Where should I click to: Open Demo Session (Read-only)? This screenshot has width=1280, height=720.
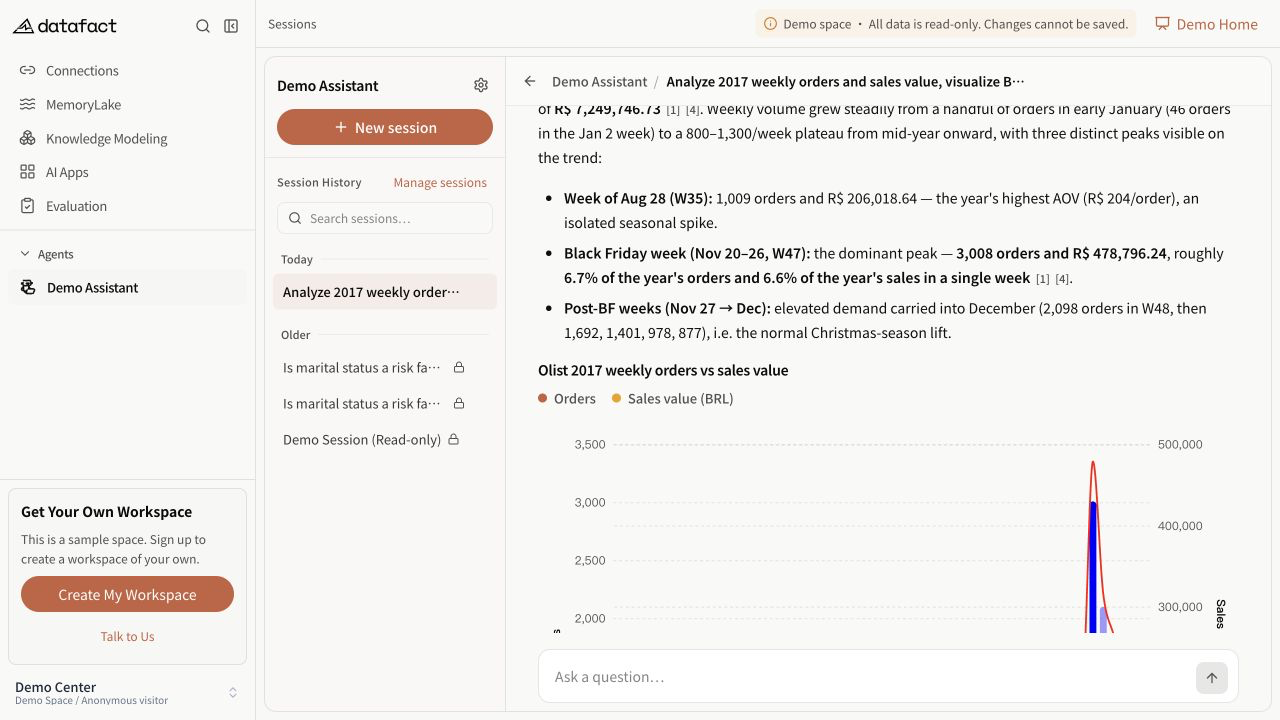tap(385, 440)
